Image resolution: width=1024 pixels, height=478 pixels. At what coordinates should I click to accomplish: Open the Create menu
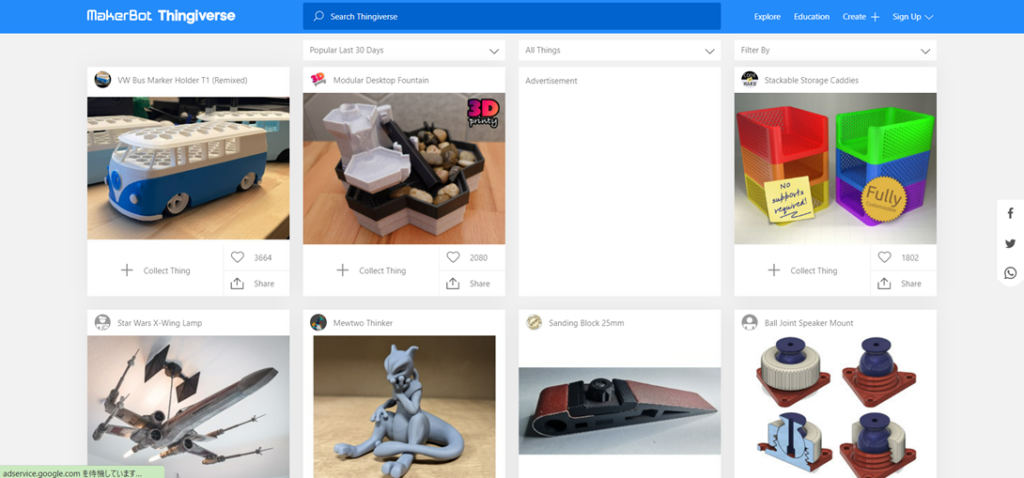coord(854,16)
